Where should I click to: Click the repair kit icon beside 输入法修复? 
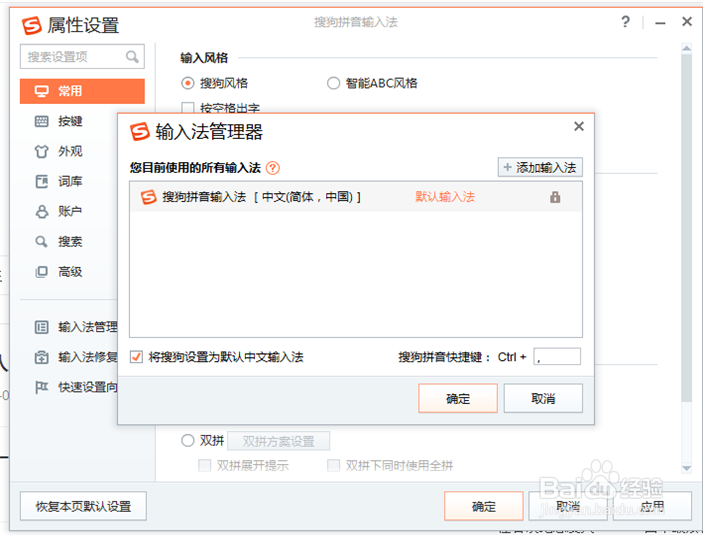tap(41, 357)
